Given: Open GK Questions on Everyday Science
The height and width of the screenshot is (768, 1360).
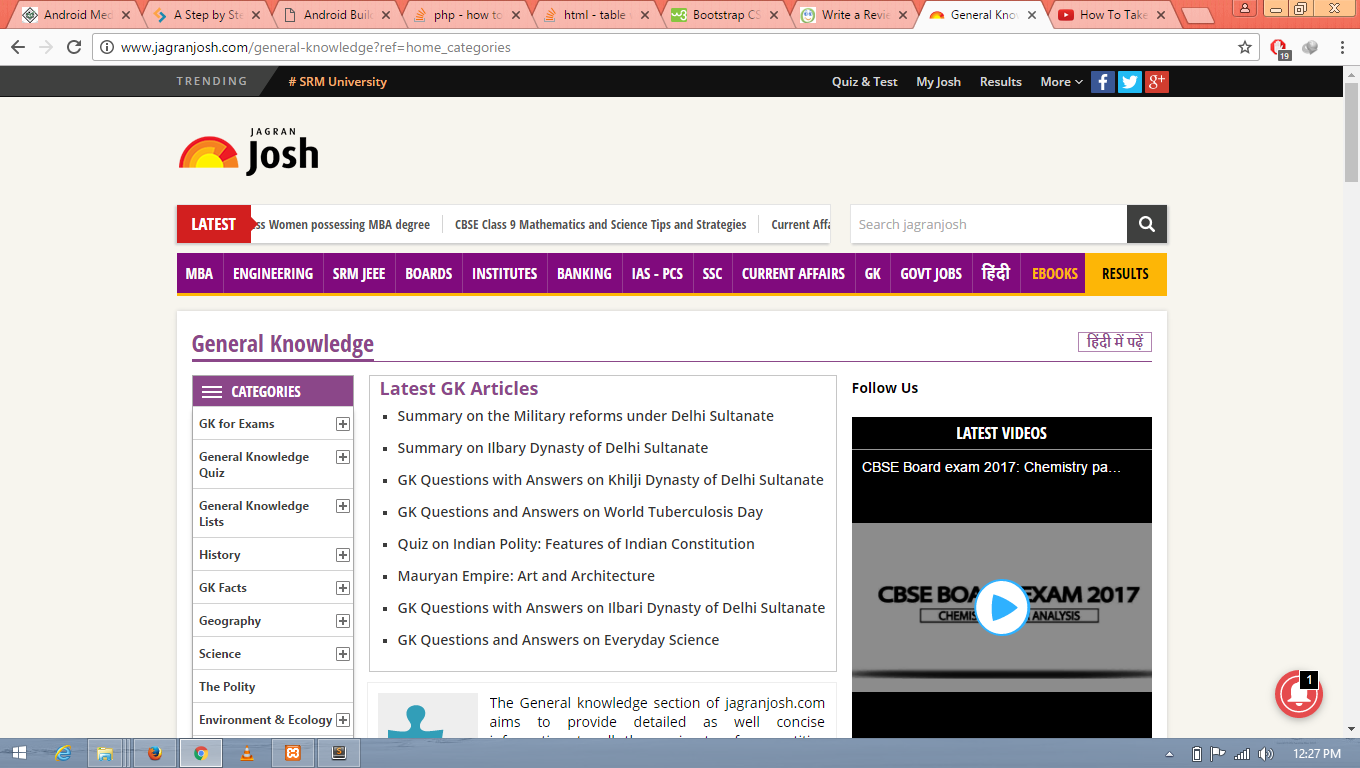Looking at the screenshot, I should click(558, 640).
